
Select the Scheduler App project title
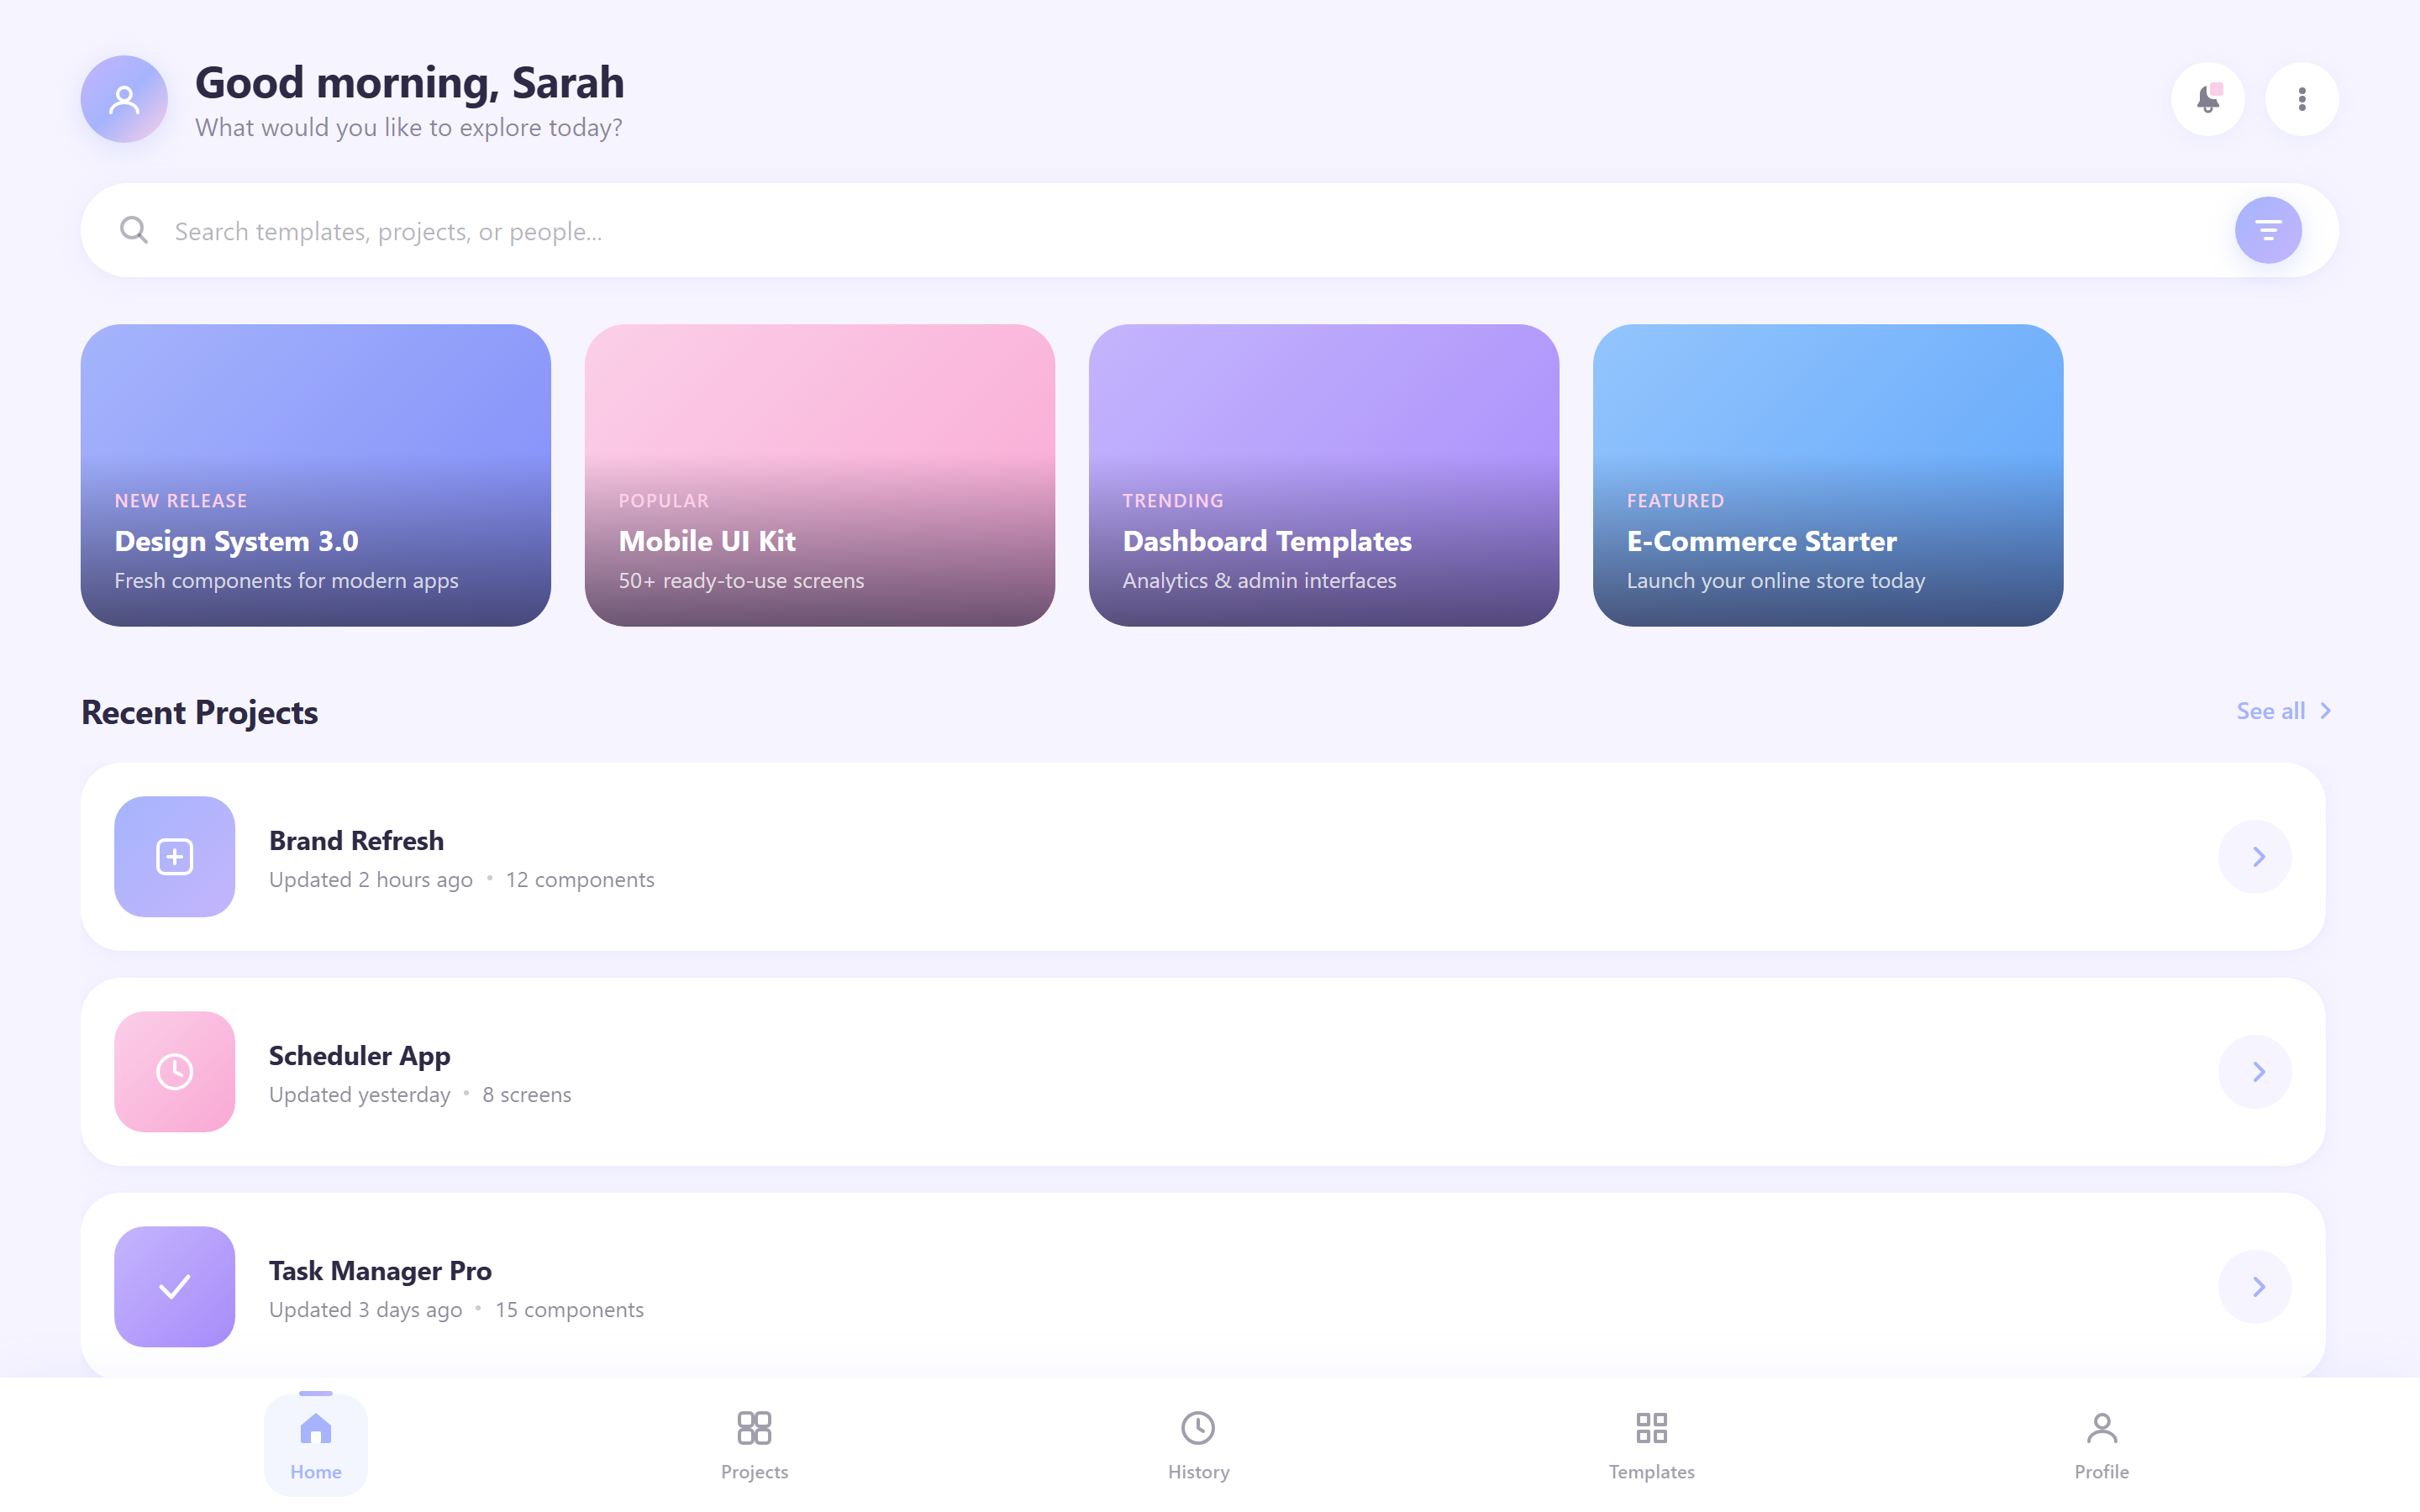(360, 1056)
